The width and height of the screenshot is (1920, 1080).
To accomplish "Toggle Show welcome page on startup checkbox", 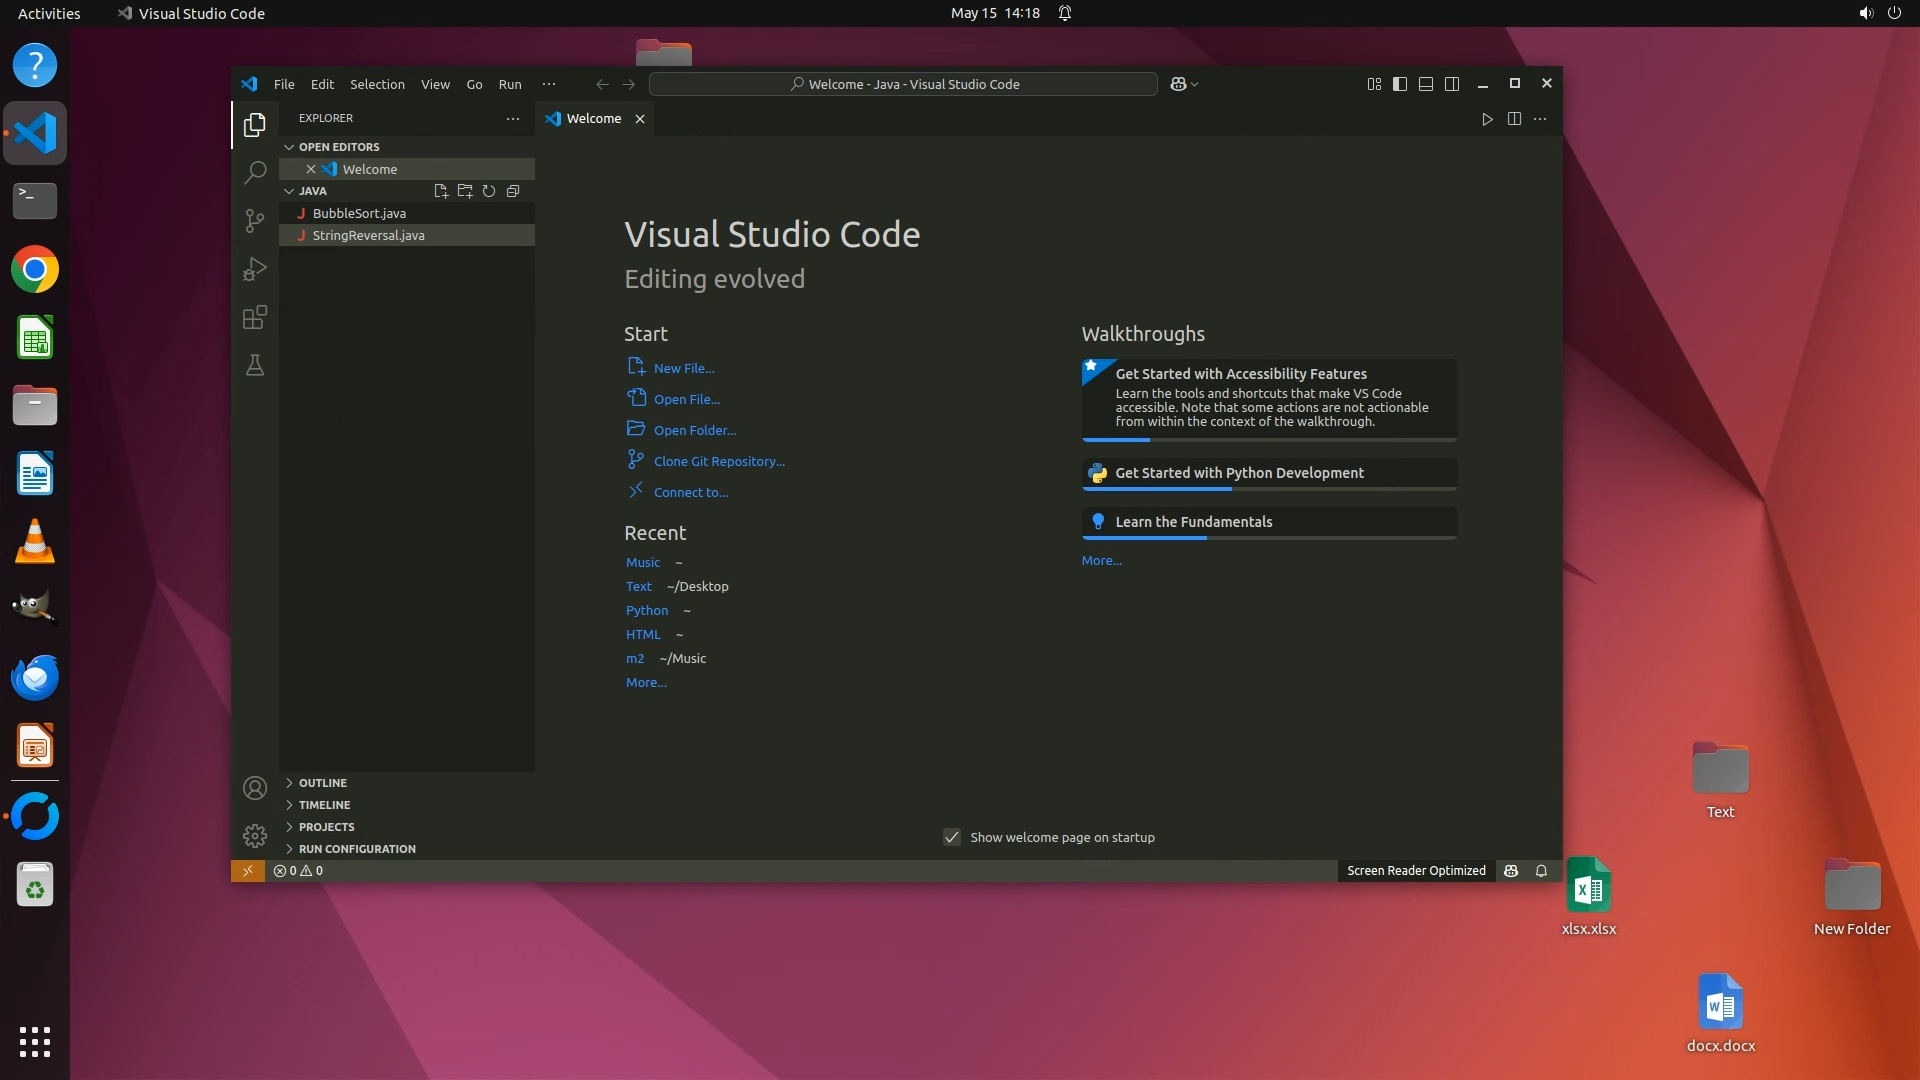I will pos(952,837).
